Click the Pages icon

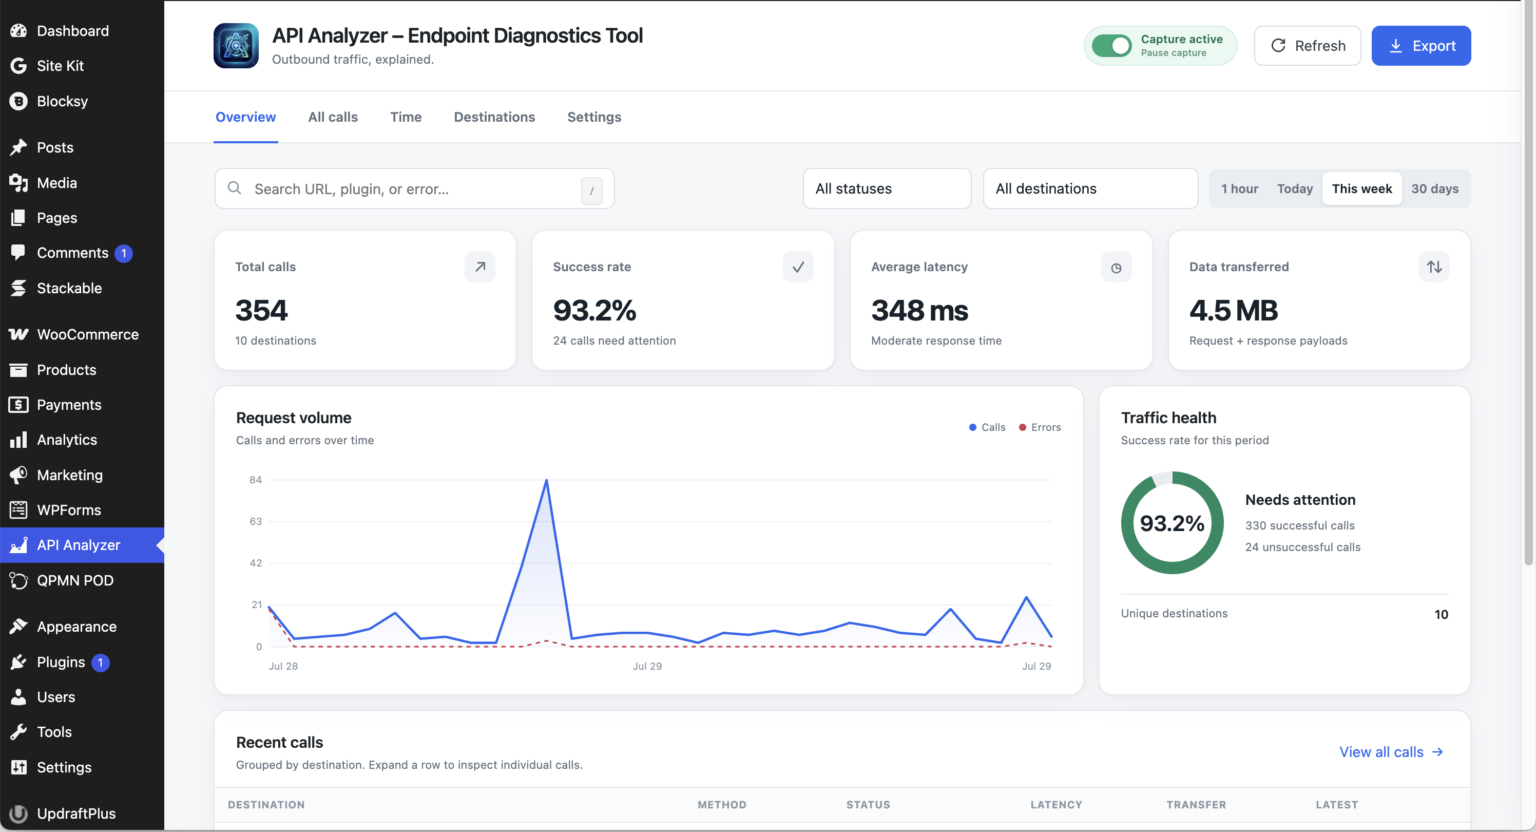pos(18,218)
